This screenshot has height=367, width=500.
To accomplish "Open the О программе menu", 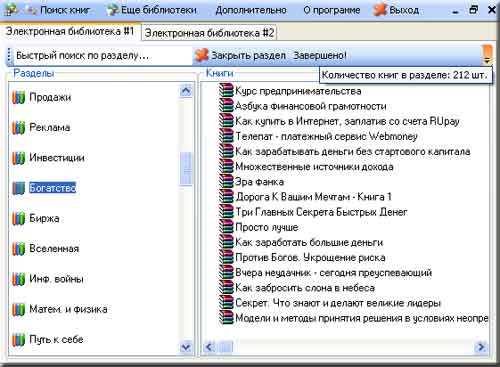I will point(332,10).
